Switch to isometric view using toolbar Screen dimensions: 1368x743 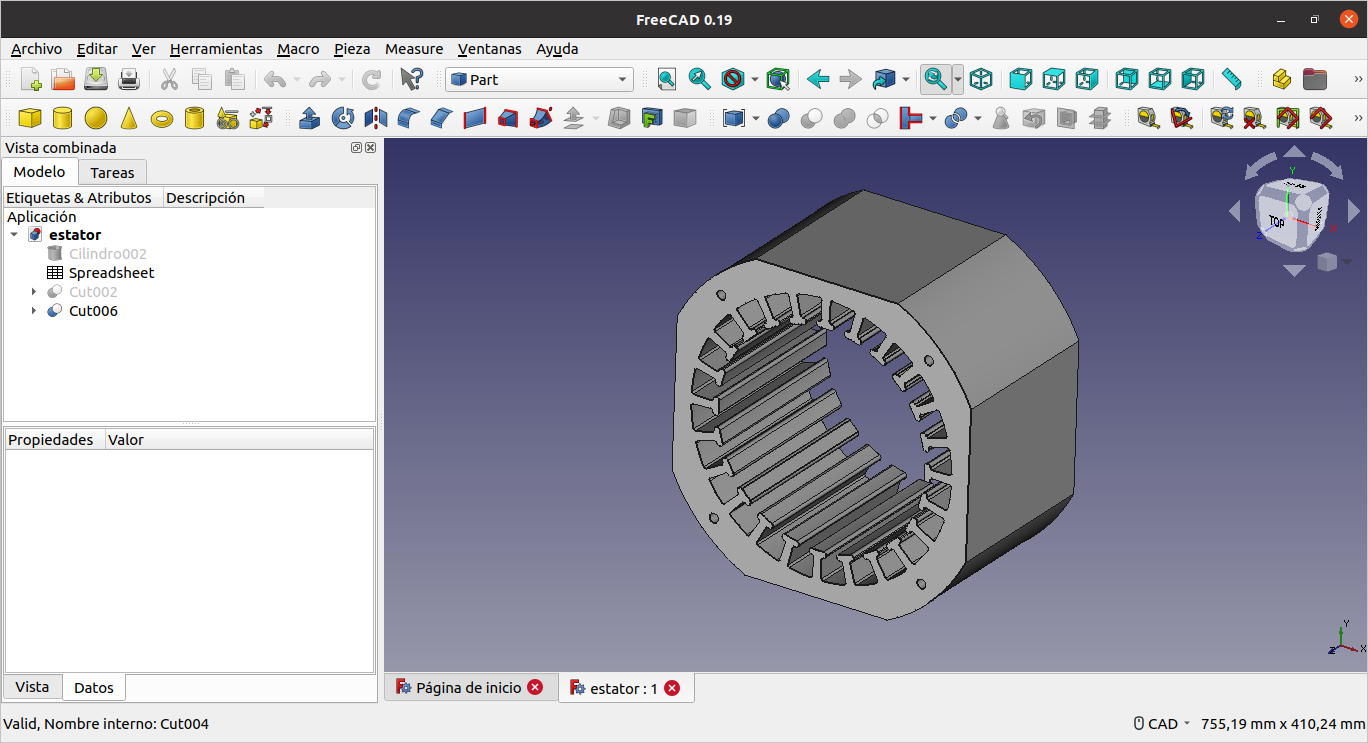coord(982,80)
